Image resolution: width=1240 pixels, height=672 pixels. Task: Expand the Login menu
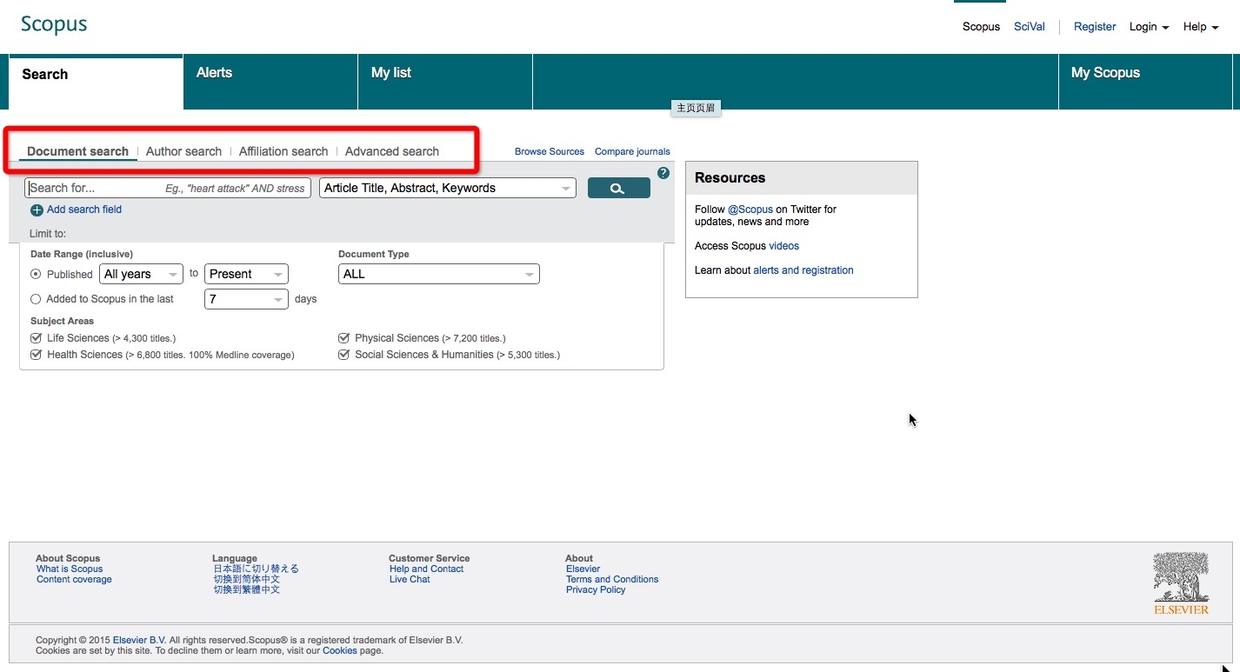1149,27
